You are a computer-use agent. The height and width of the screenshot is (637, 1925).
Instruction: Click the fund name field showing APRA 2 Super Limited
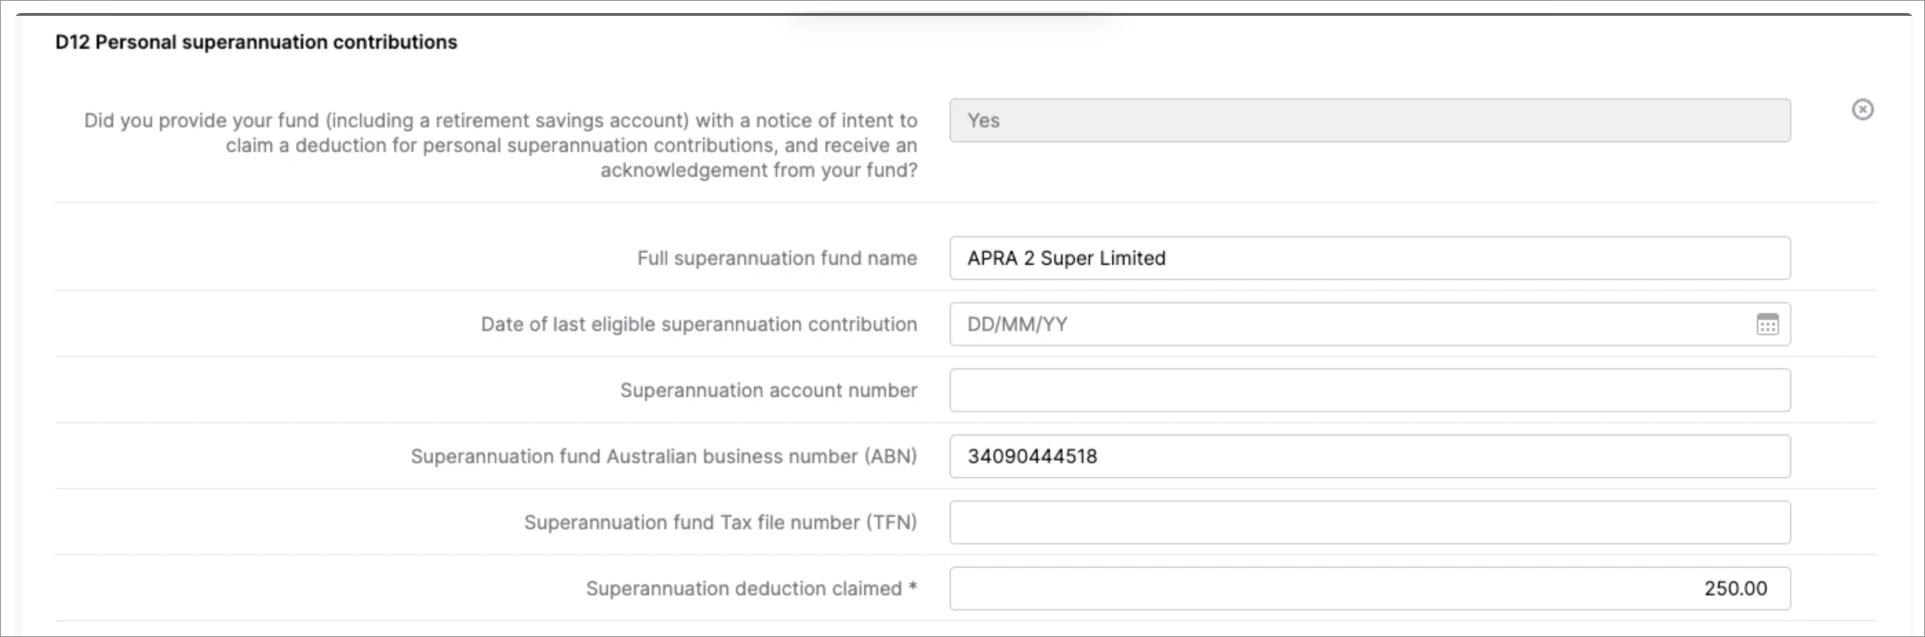click(x=1369, y=258)
